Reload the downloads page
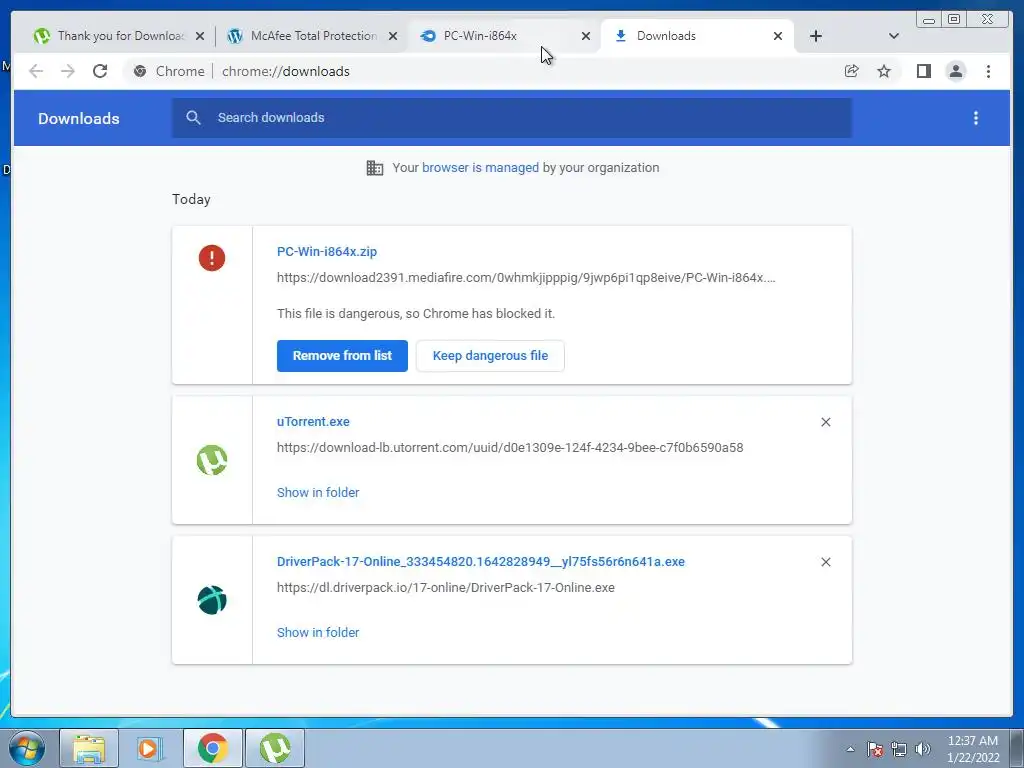Image resolution: width=1024 pixels, height=768 pixels. pyautogui.click(x=100, y=71)
